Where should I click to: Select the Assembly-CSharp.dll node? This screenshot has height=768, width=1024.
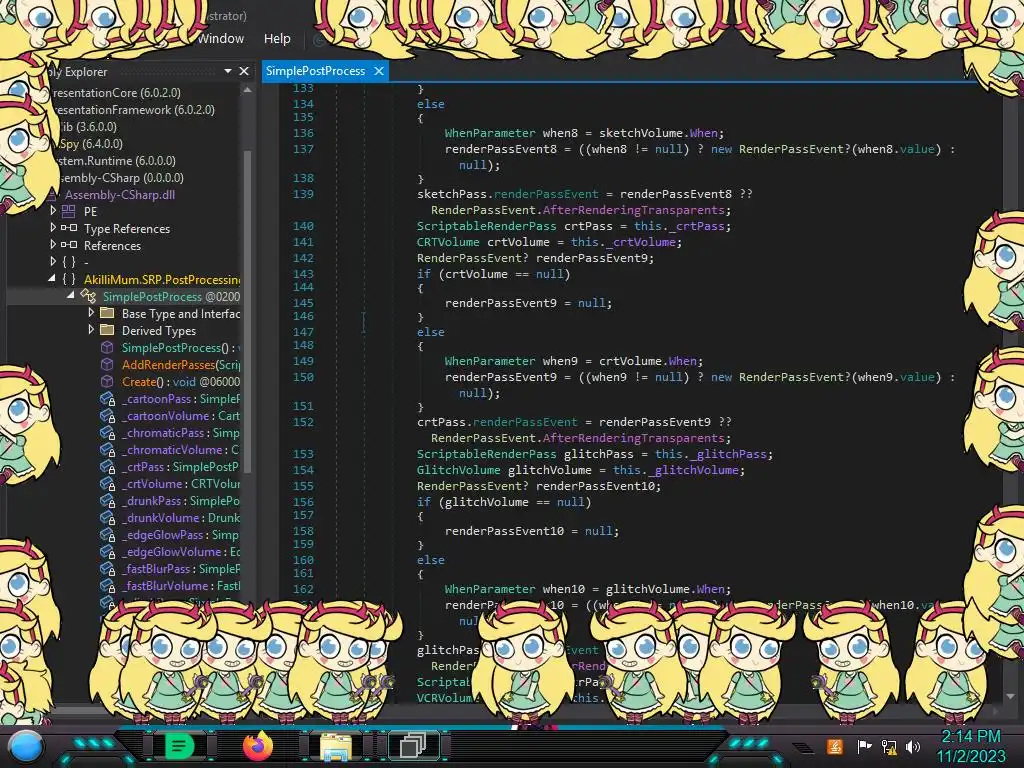pos(120,195)
